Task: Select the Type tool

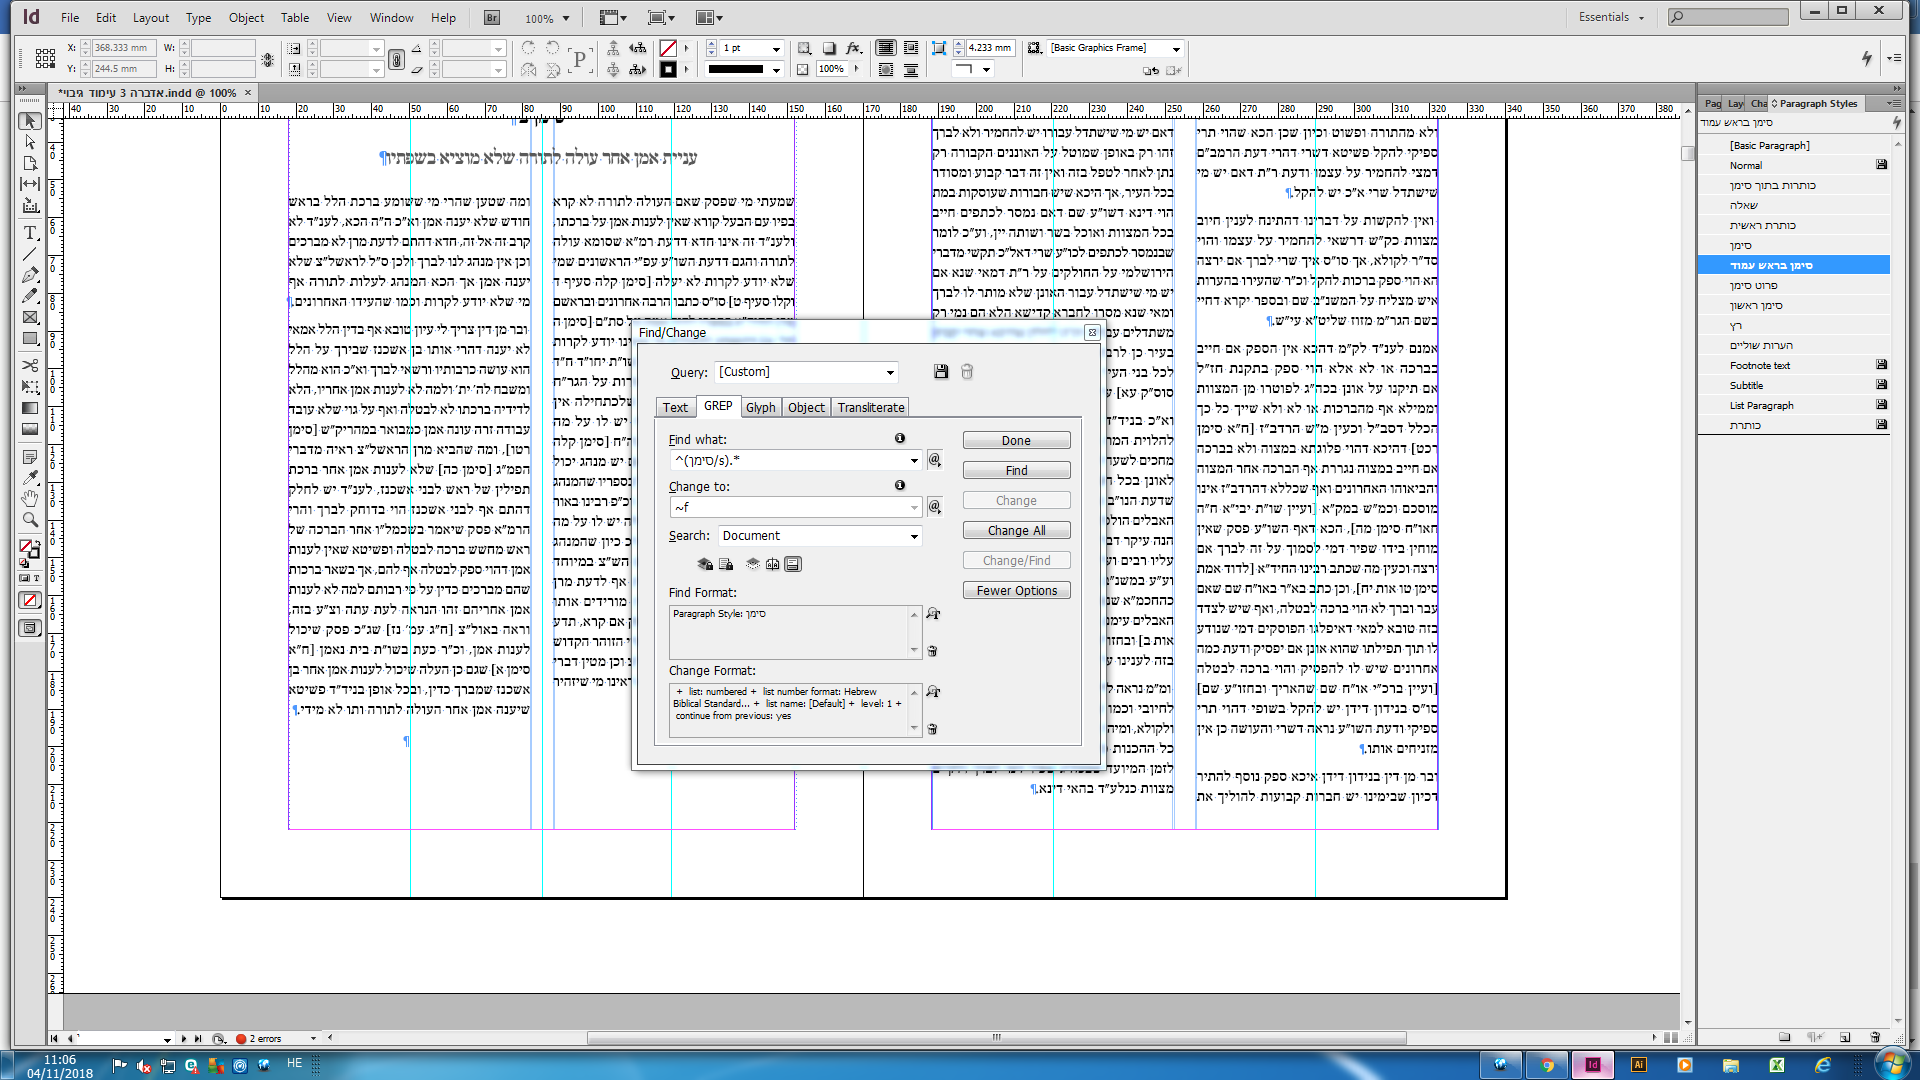Action: pyautogui.click(x=30, y=232)
